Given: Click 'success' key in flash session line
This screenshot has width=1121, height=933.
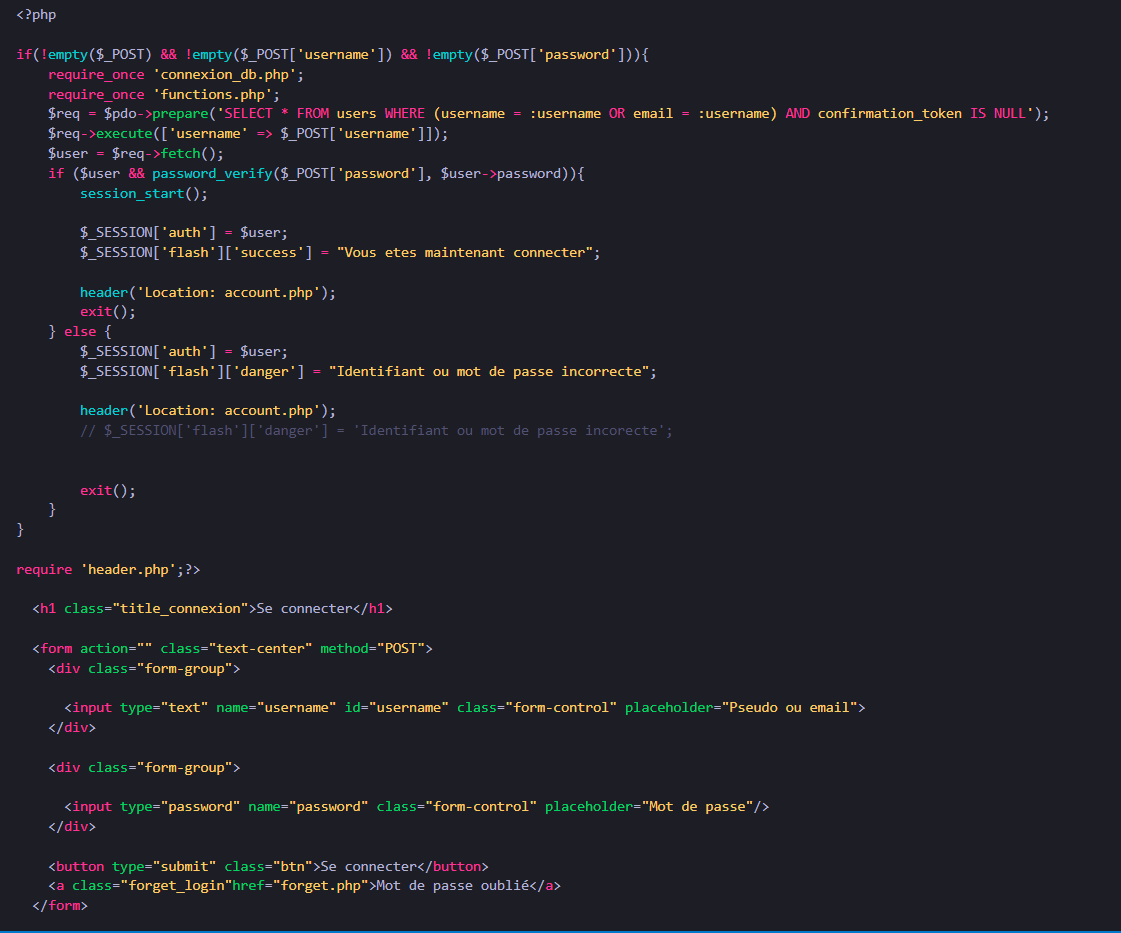Looking at the screenshot, I should tap(268, 252).
